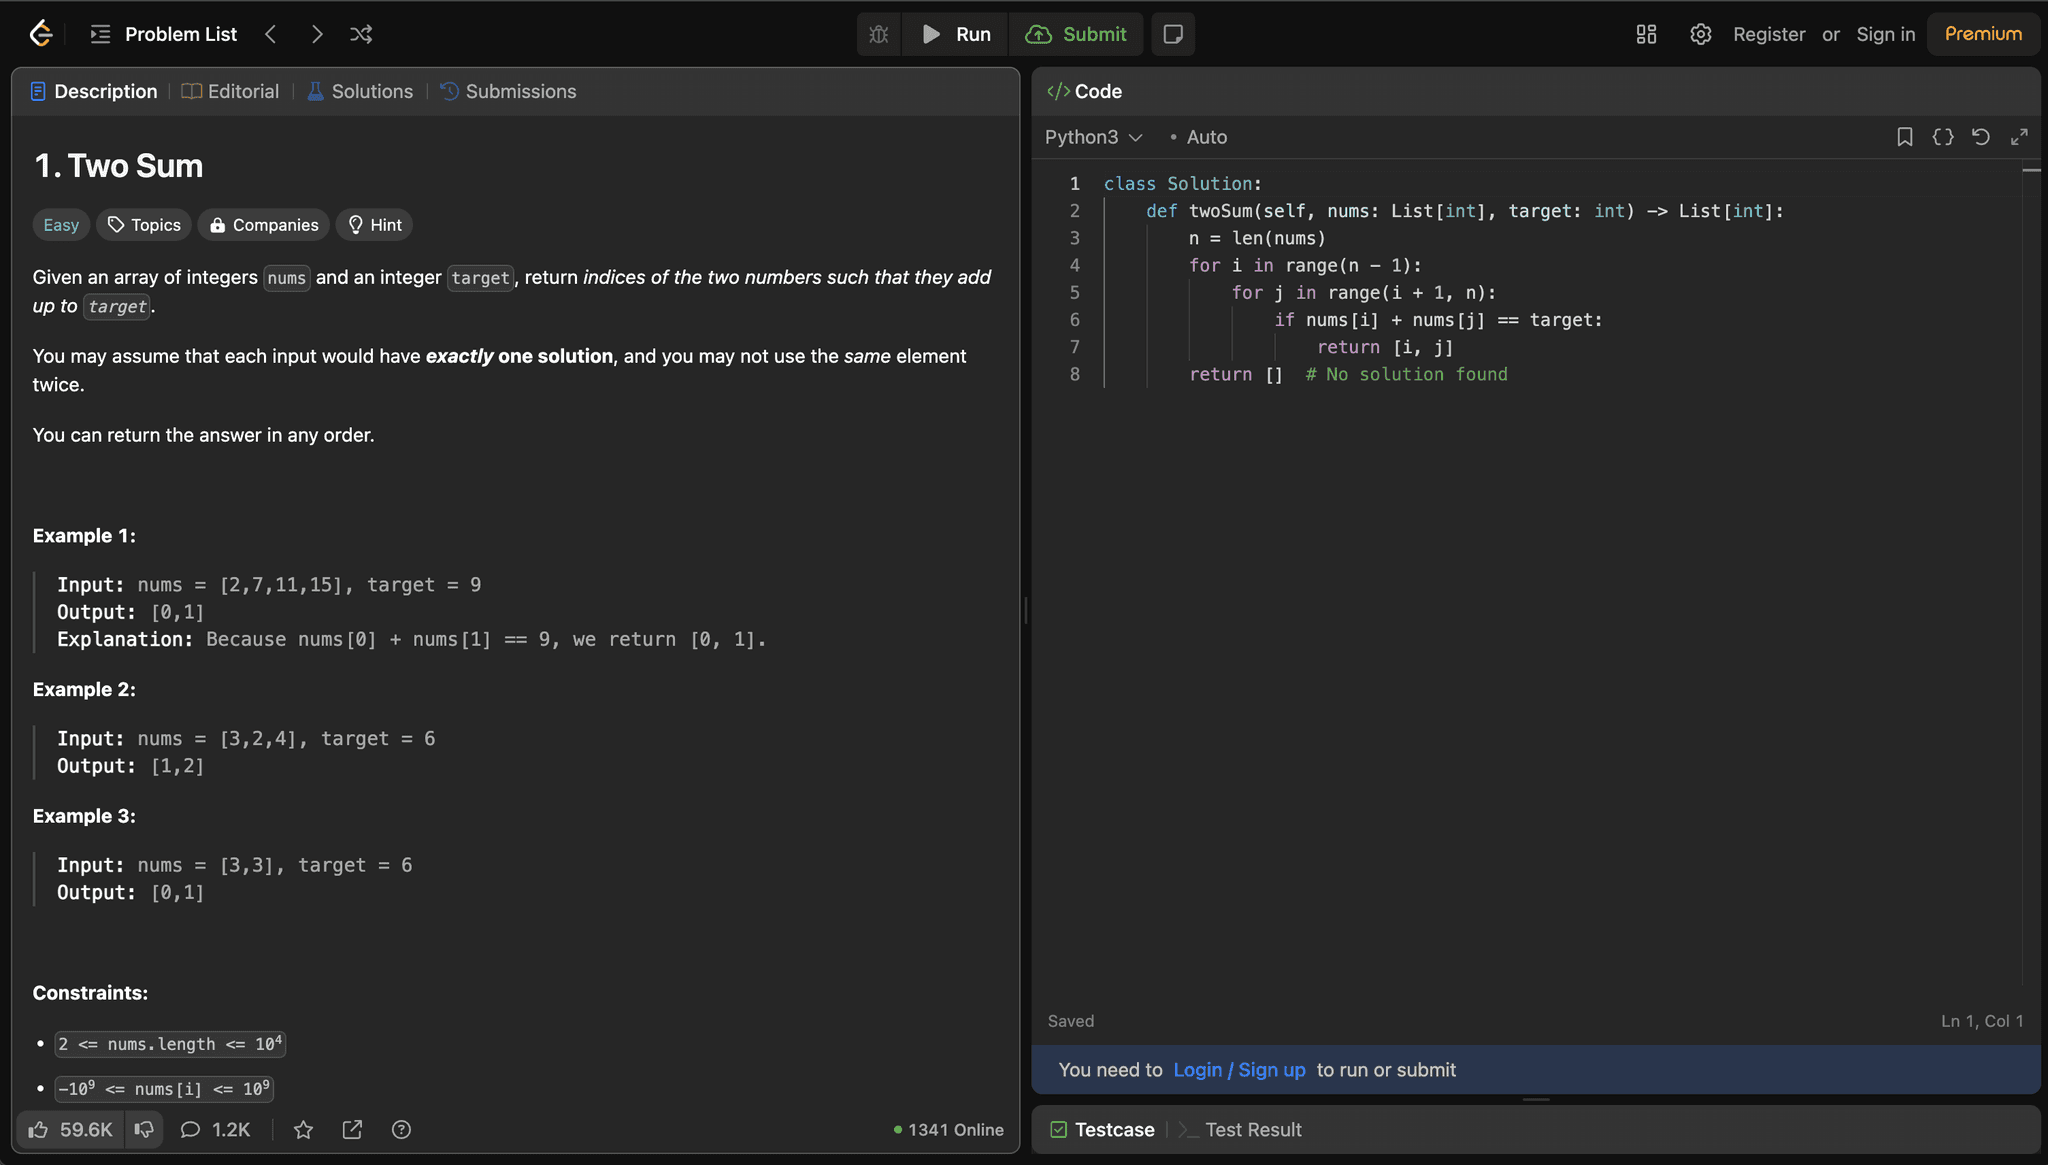Open the layout grid icon
The width and height of the screenshot is (2048, 1165).
coord(1646,34)
